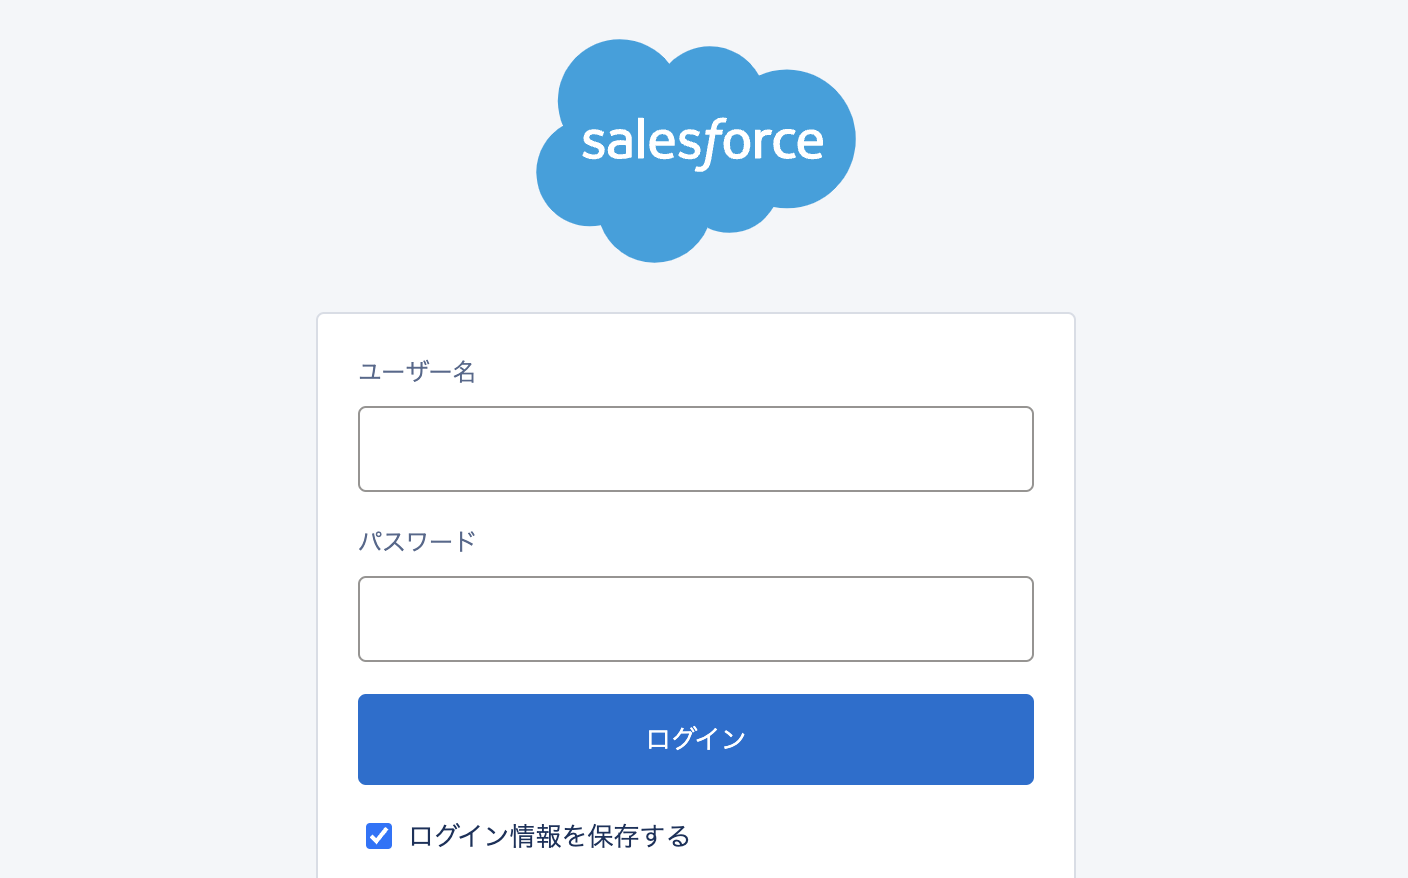Viewport: 1408px width, 878px height.
Task: Click the パスワード field label
Action: (417, 542)
